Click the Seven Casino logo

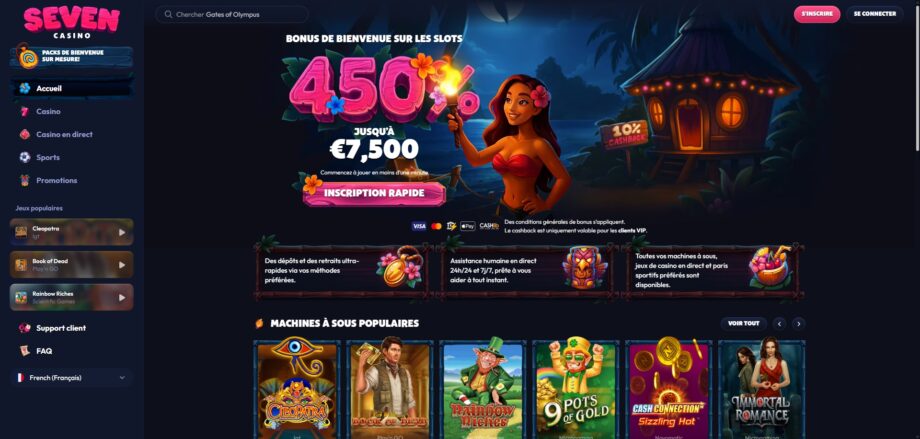[72, 22]
